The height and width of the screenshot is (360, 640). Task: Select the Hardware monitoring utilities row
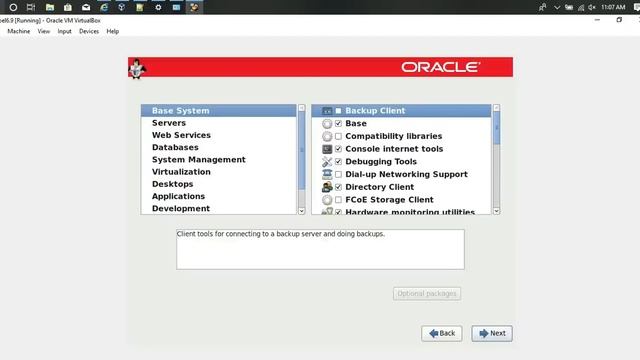(401, 211)
